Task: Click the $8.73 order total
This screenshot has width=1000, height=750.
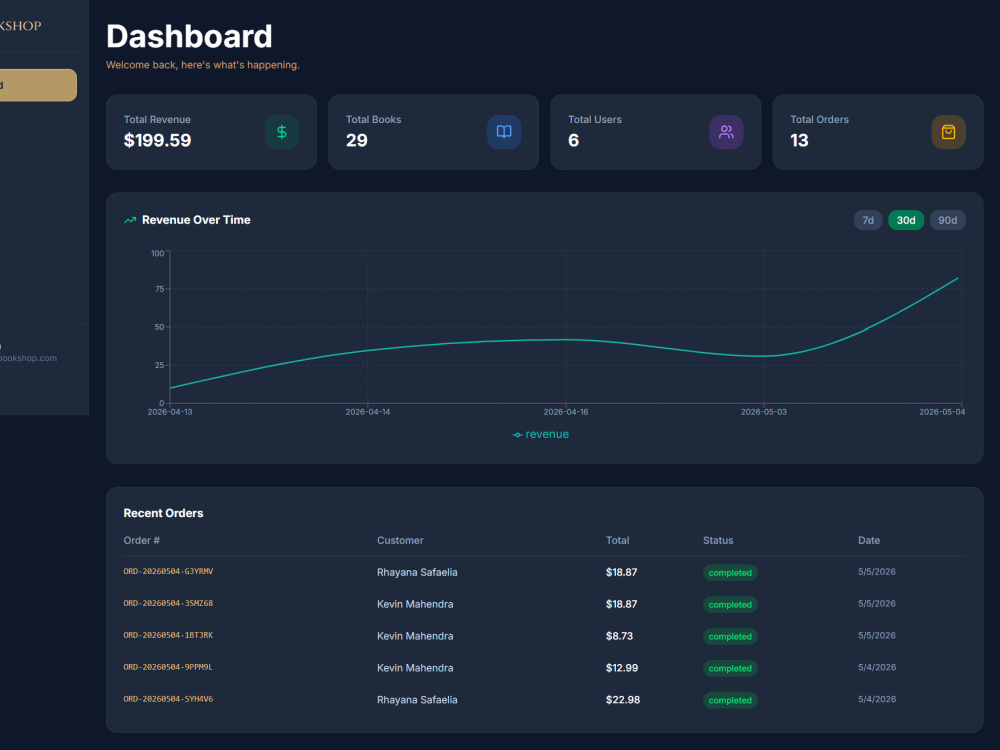Action: pyautogui.click(x=619, y=636)
